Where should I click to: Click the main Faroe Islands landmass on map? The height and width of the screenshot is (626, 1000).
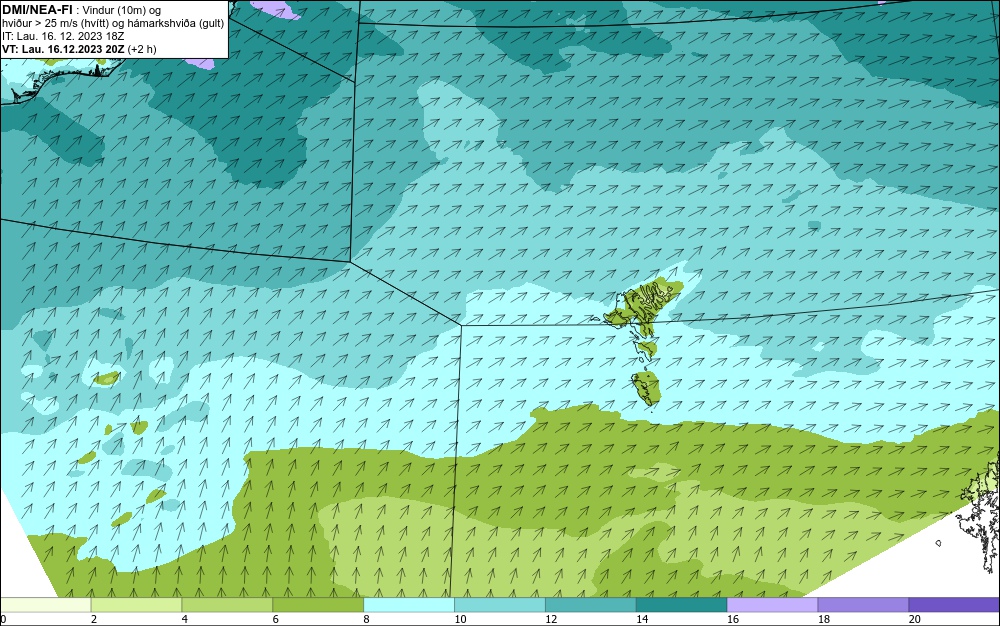pyautogui.click(x=645, y=305)
